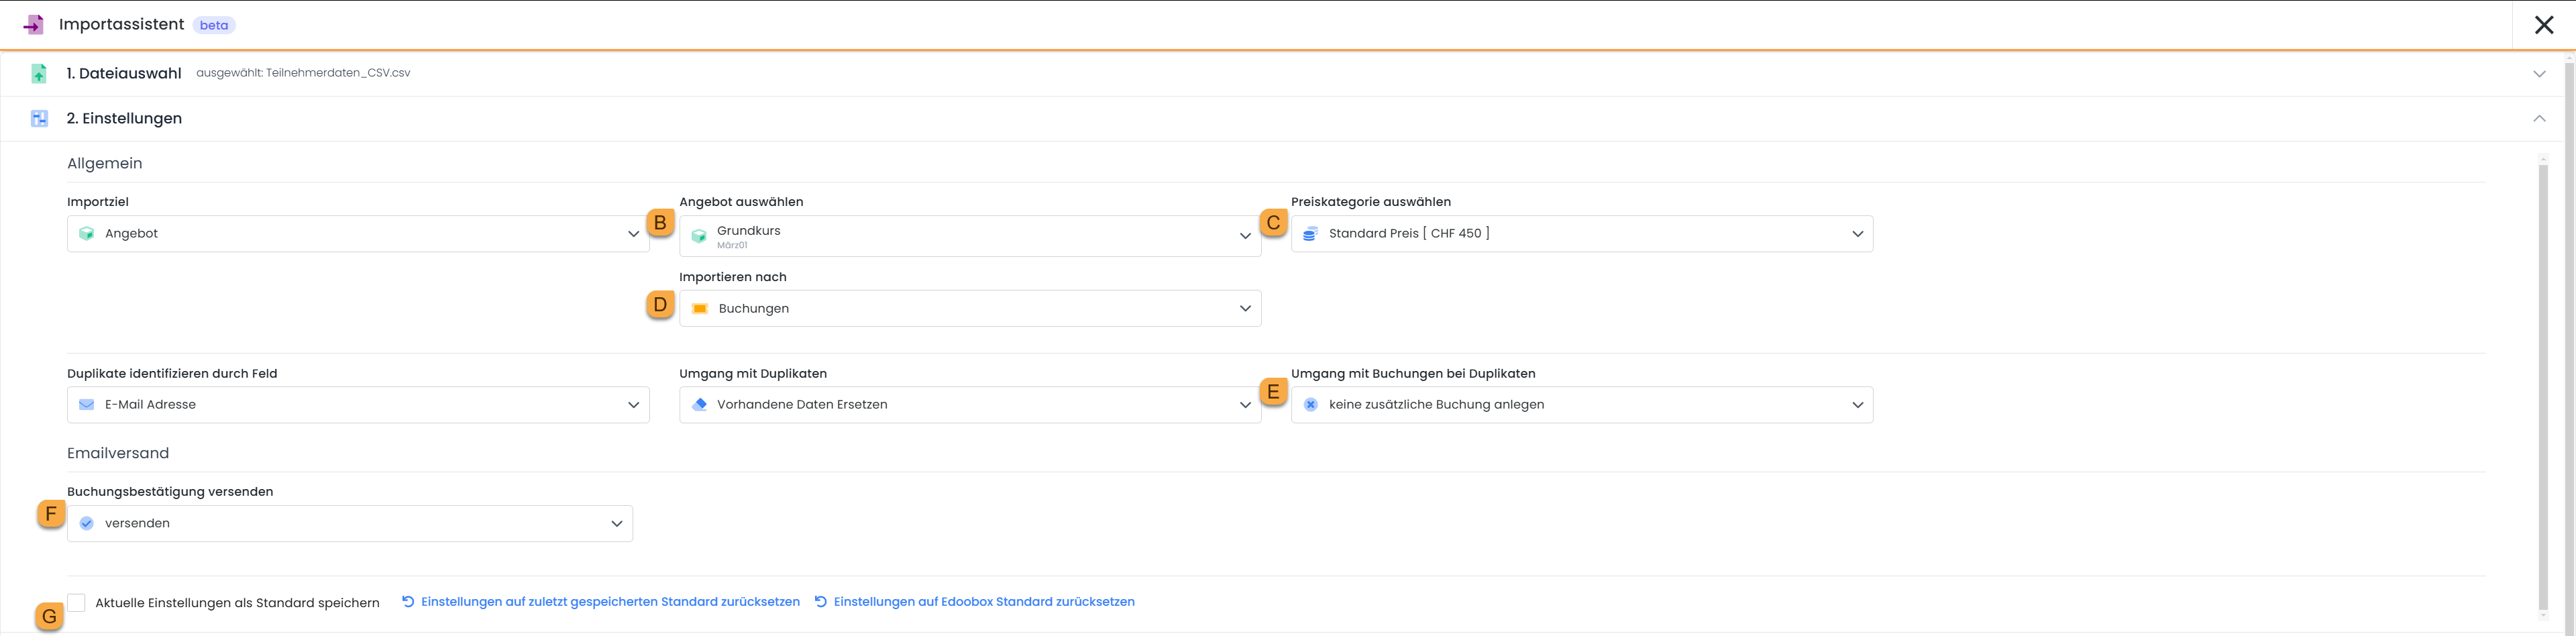Click the coin stack icon in Preiskategorie
This screenshot has height=636, width=2576.
(1310, 234)
